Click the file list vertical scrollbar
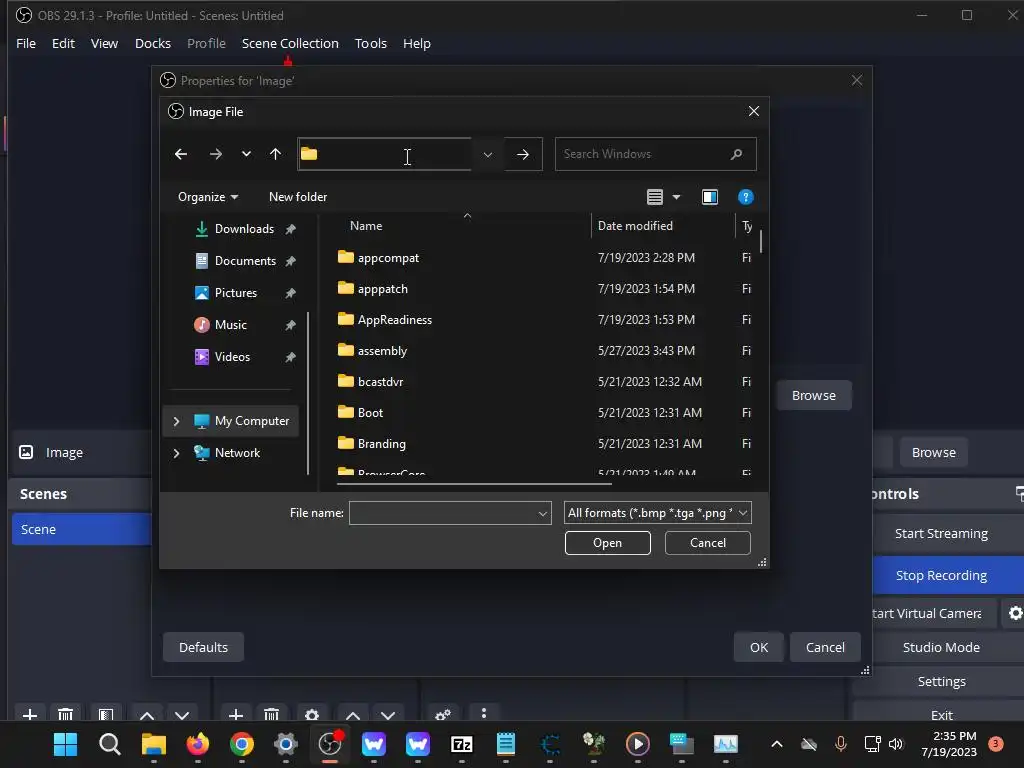The height and width of the screenshot is (768, 1024). [761, 241]
